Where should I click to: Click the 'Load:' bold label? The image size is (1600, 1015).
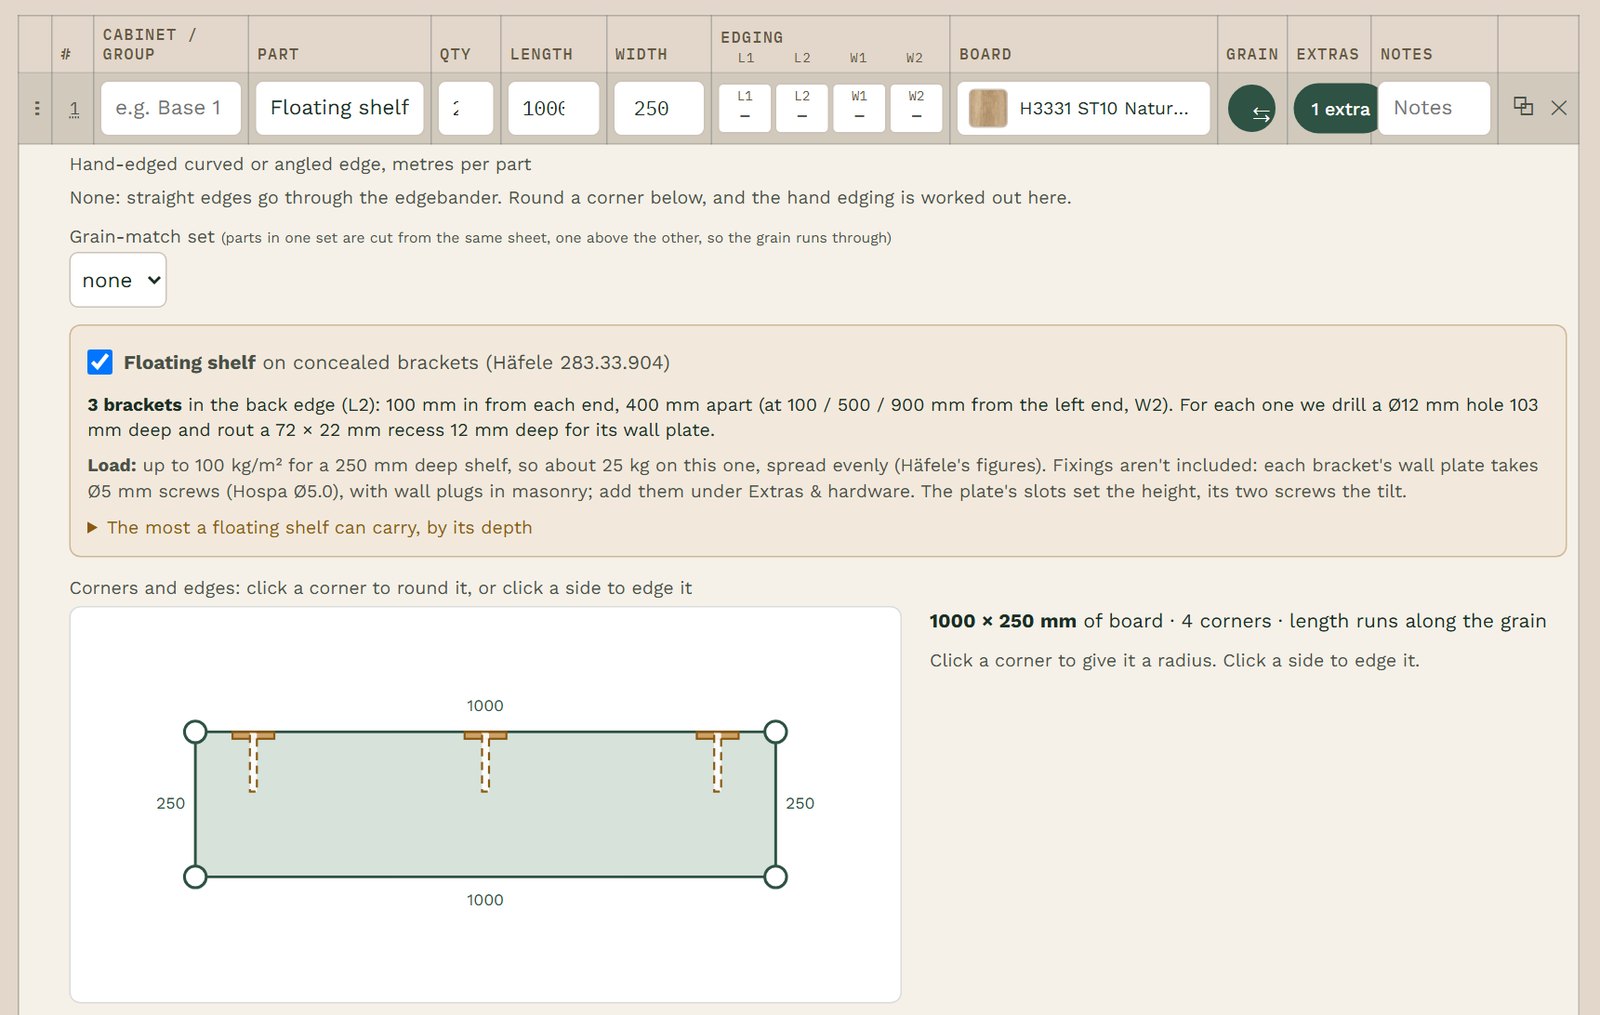(112, 465)
